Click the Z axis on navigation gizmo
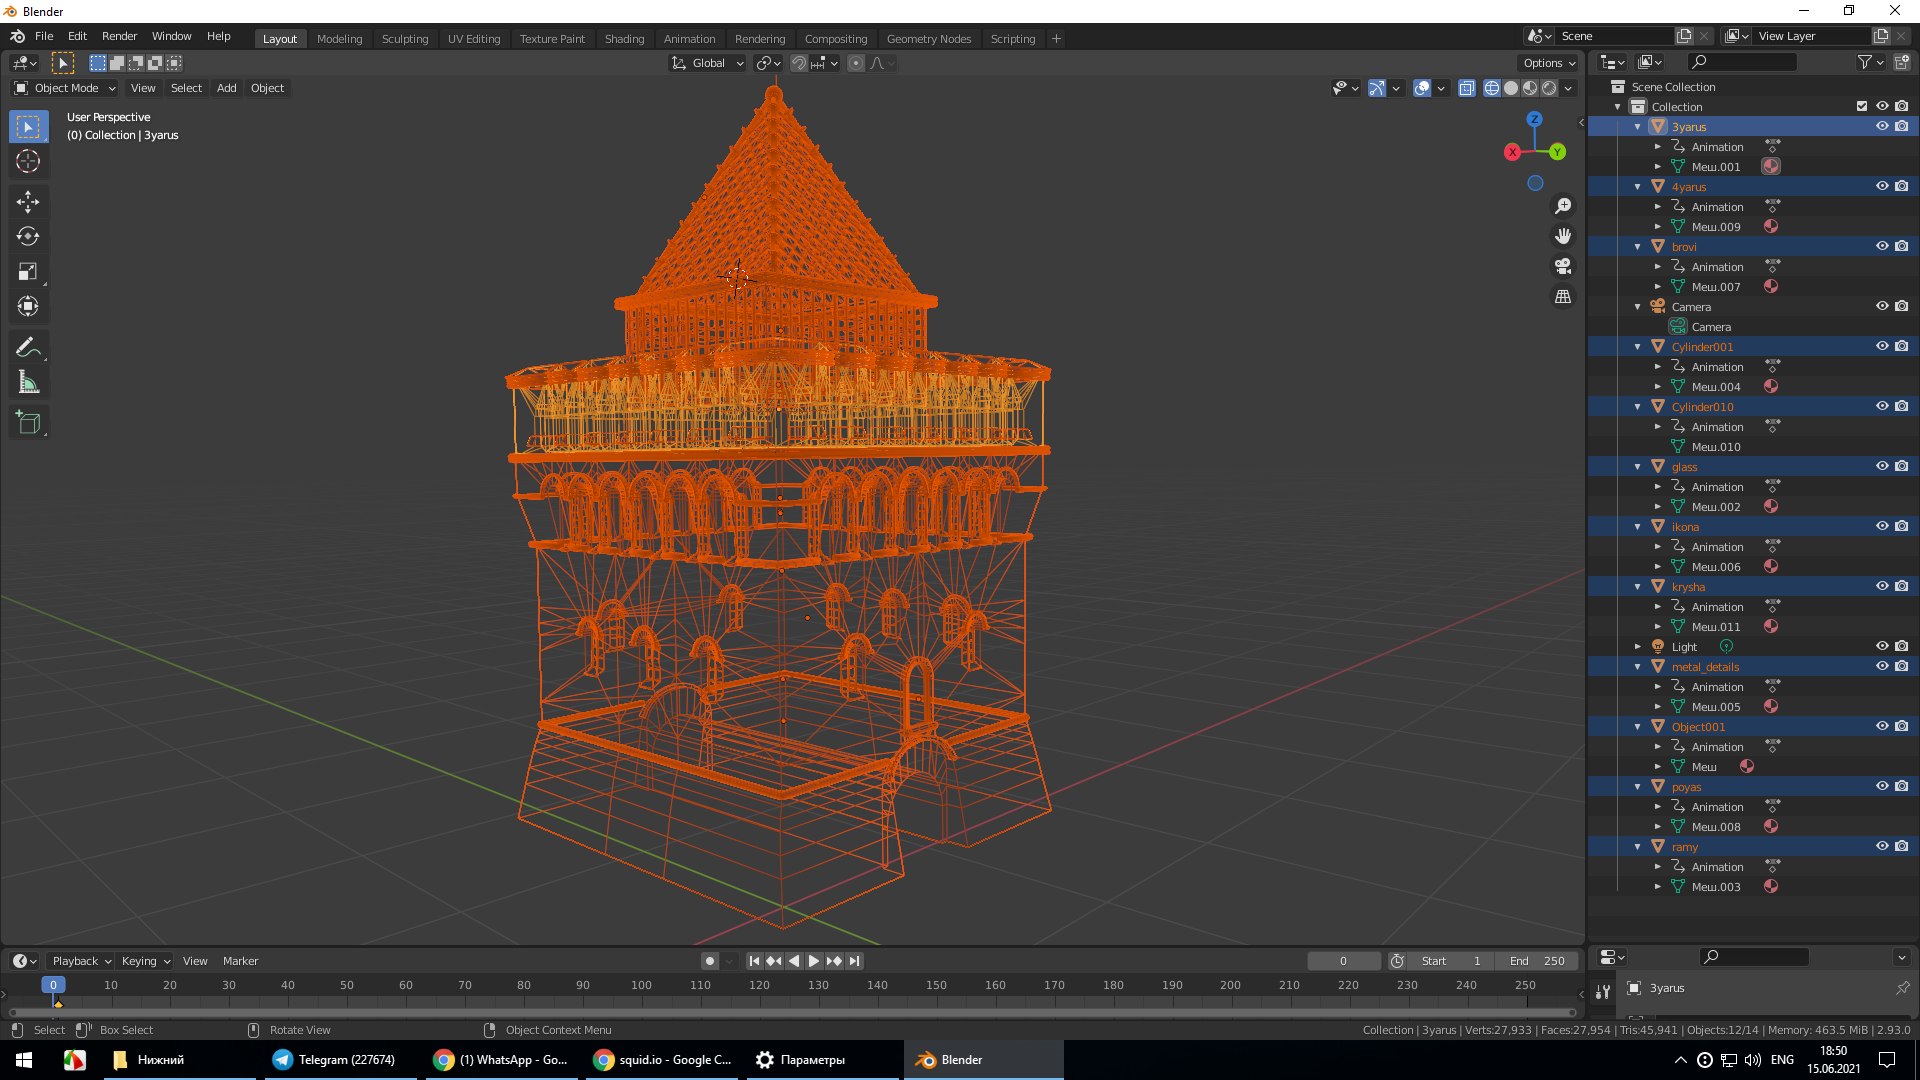1920x1080 pixels. point(1534,119)
